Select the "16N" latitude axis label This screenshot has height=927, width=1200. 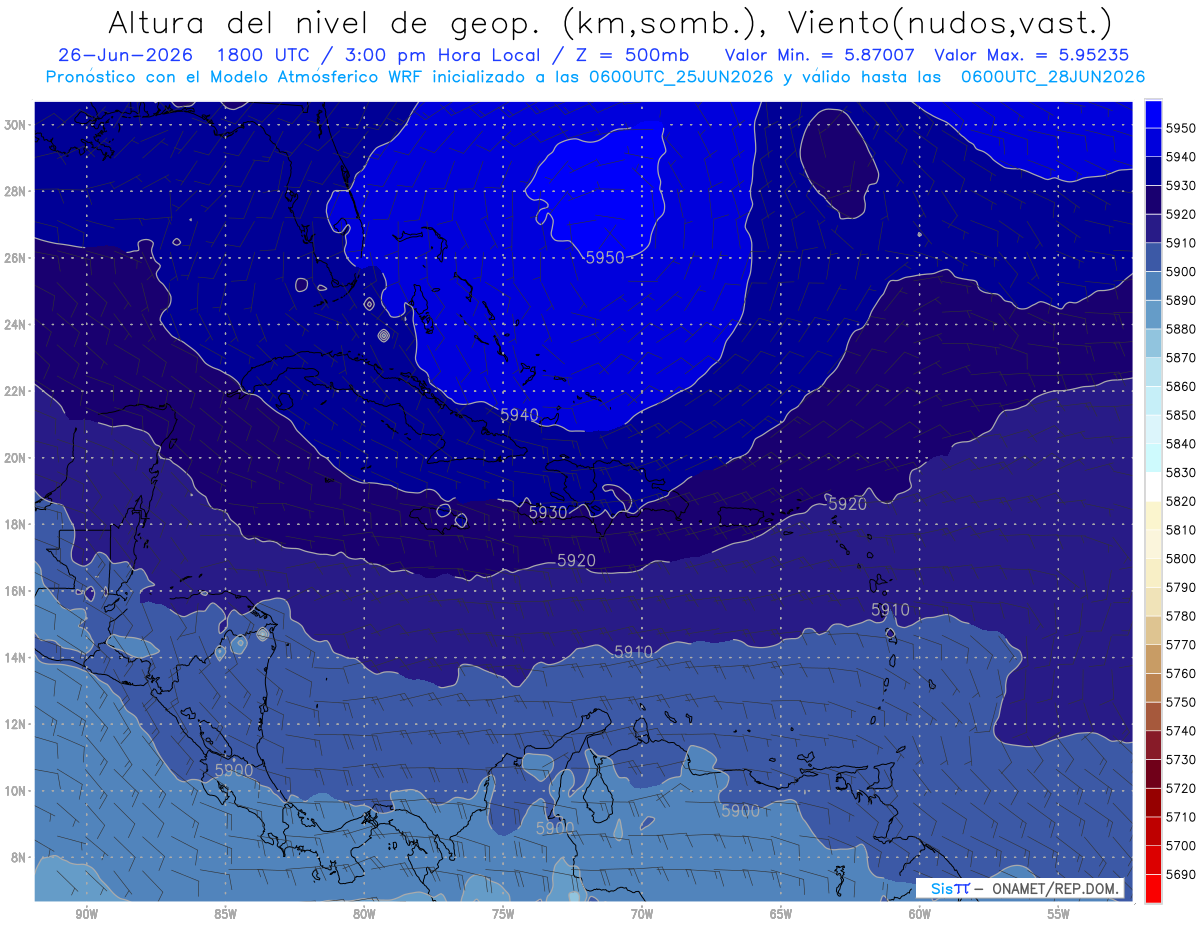(x=17, y=591)
